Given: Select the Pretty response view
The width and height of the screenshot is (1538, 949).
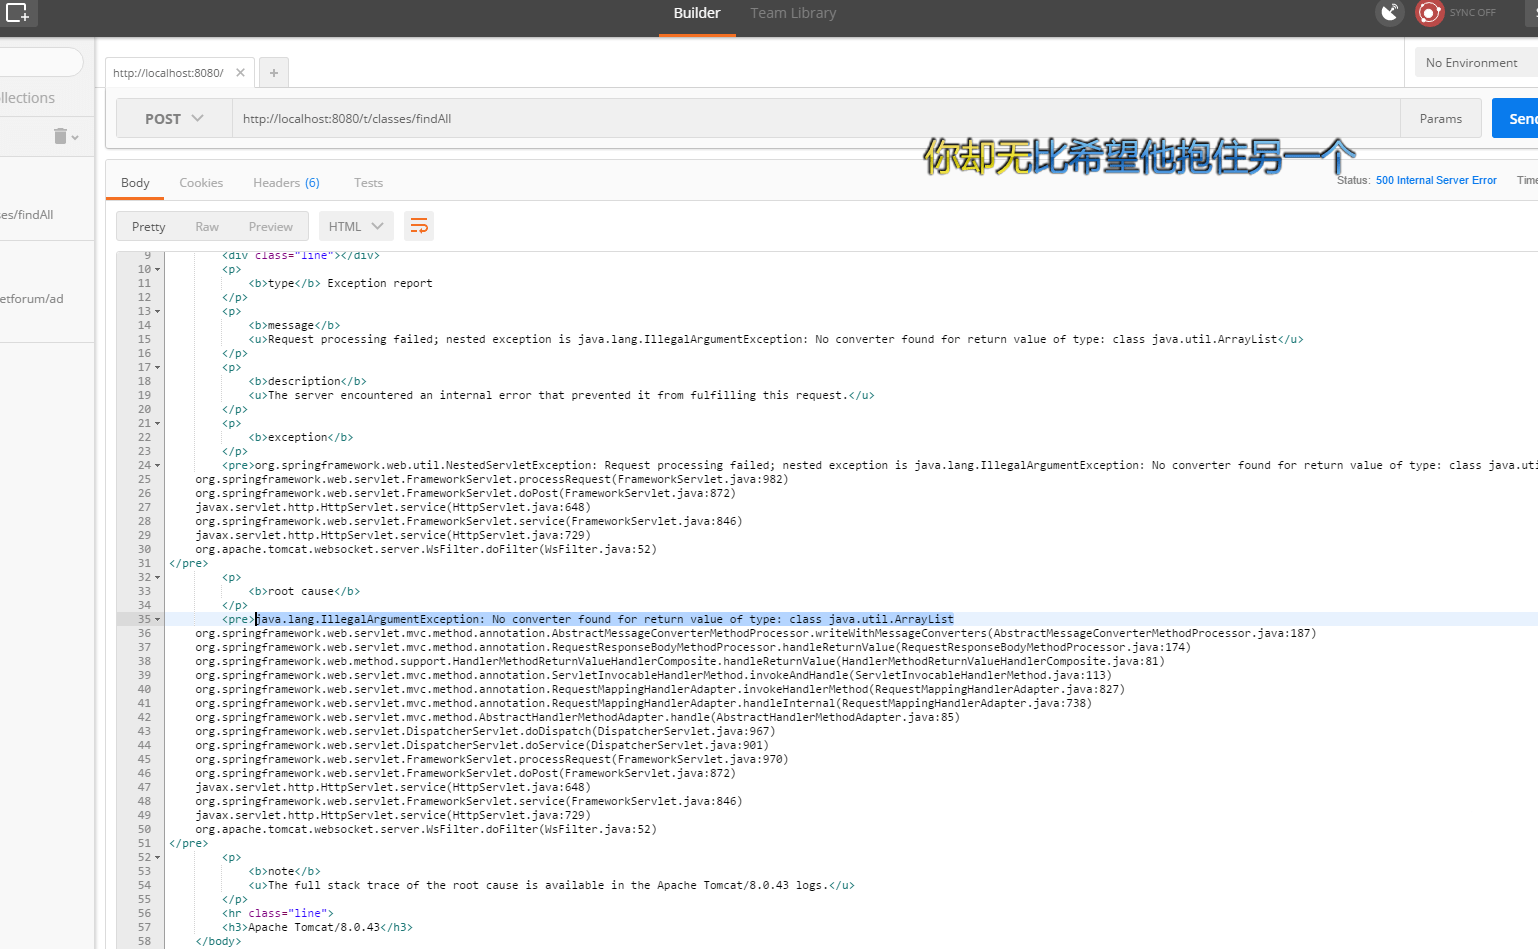Looking at the screenshot, I should [148, 226].
